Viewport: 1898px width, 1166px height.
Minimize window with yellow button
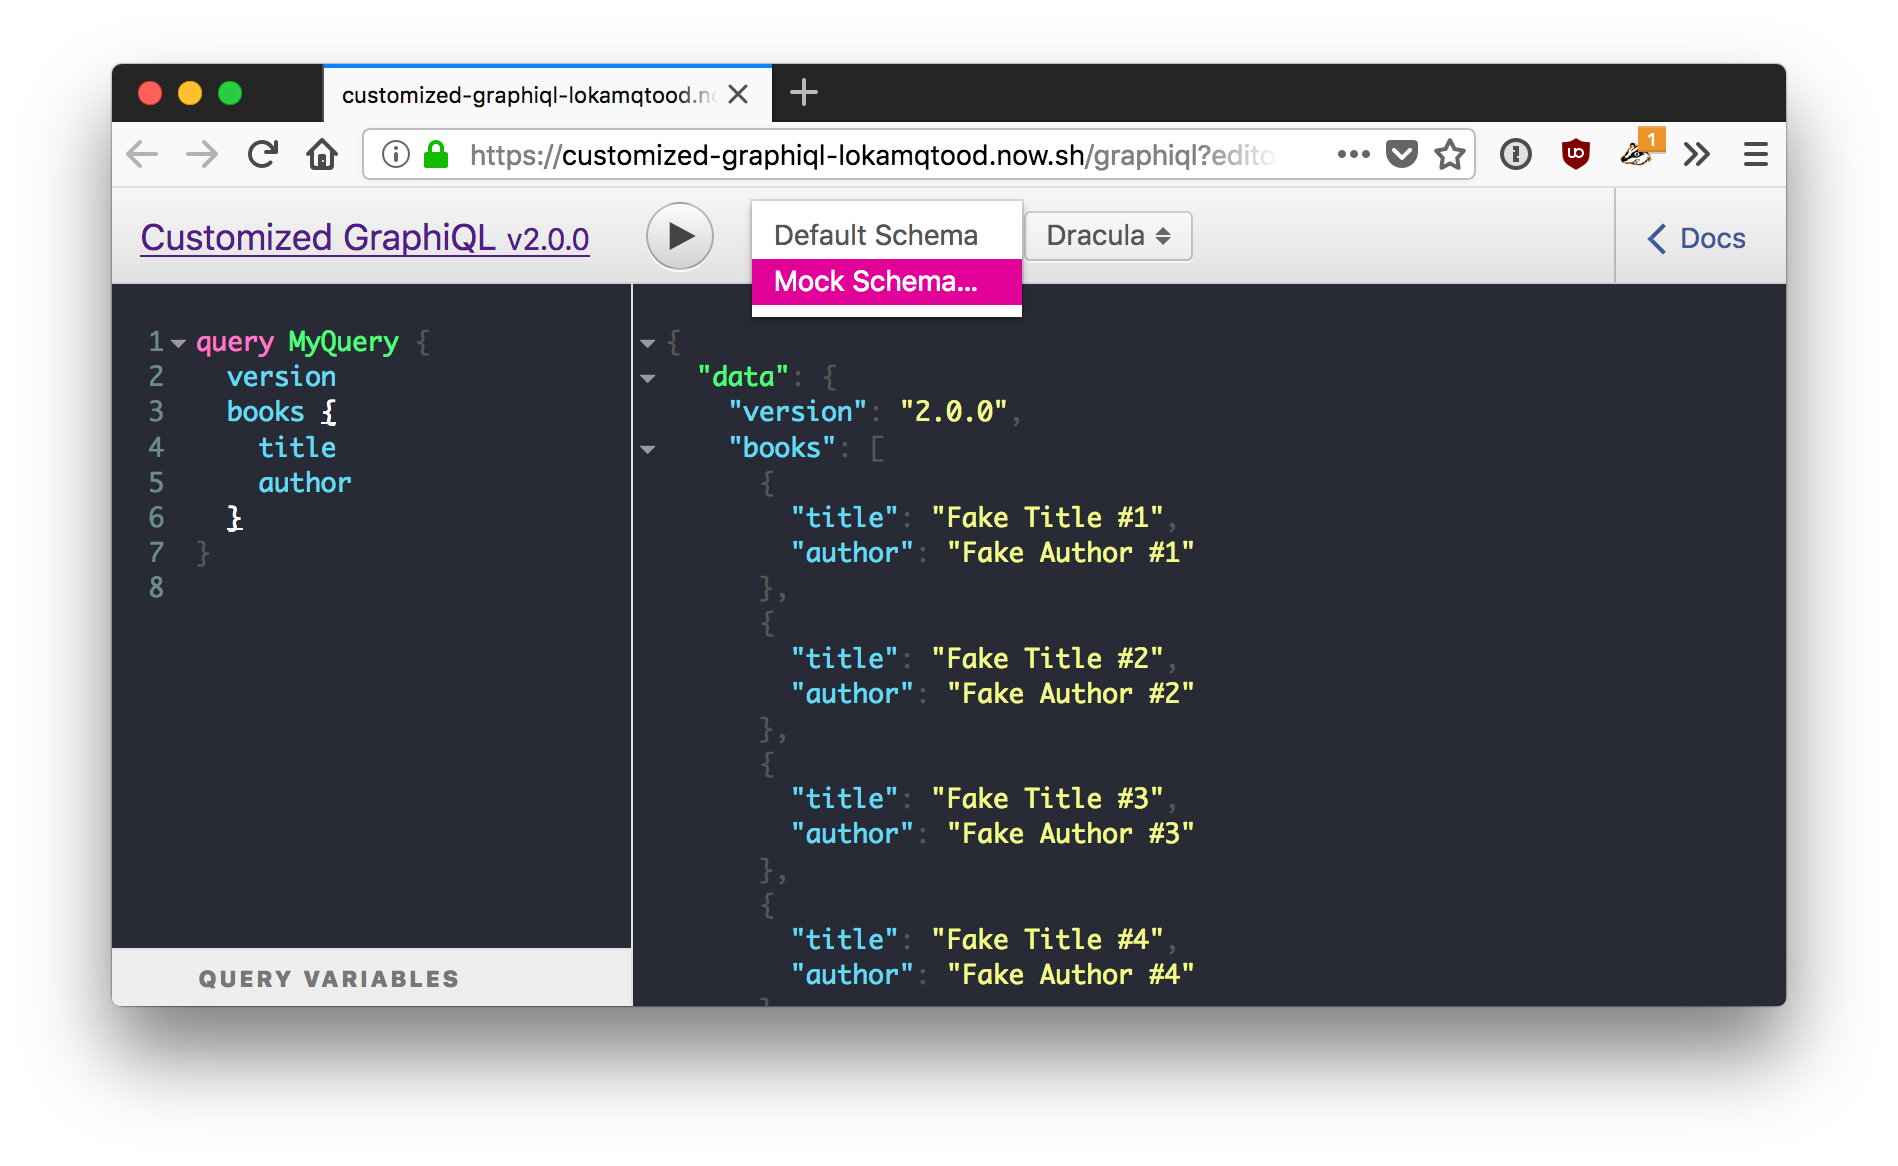click(190, 93)
